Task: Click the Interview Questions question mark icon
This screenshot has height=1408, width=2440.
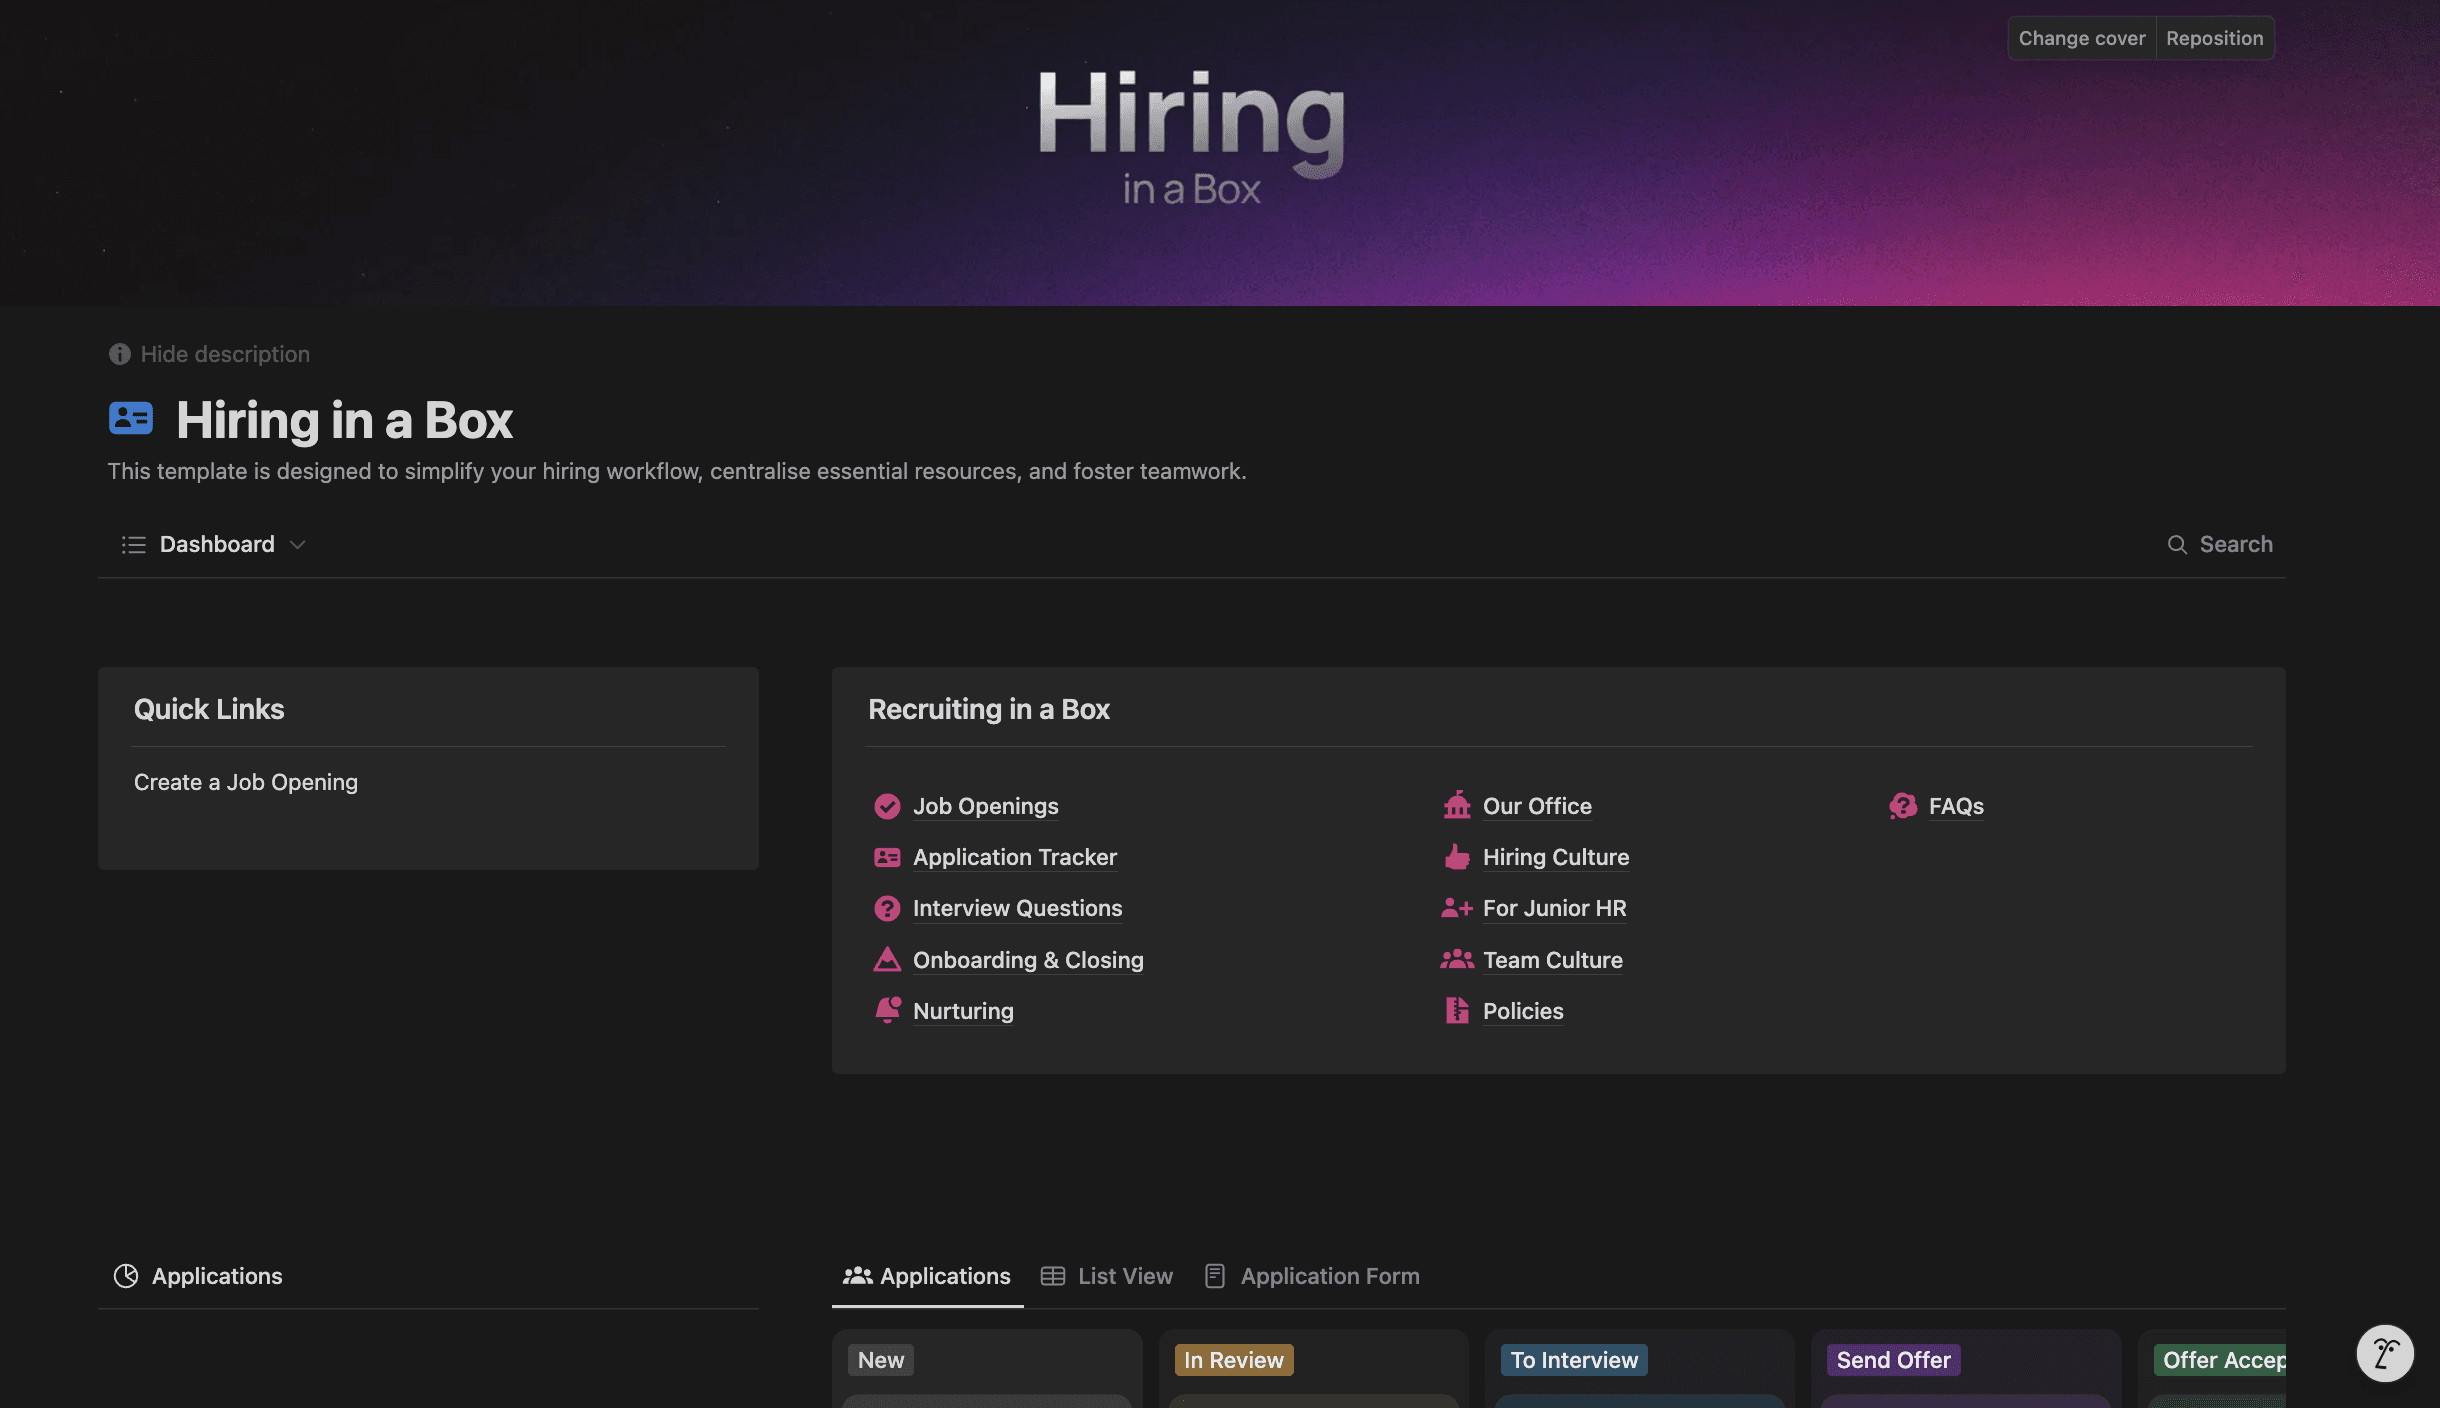Action: pyautogui.click(x=887, y=908)
